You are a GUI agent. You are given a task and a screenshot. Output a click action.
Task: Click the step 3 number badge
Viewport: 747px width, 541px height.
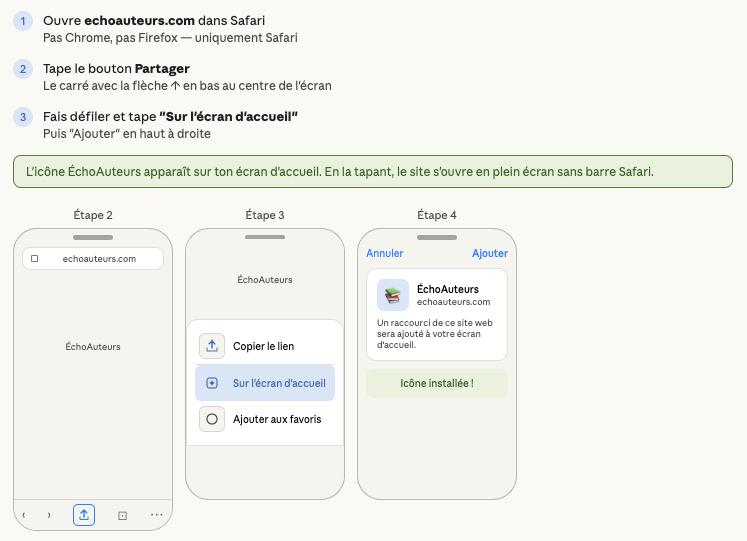point(23,117)
